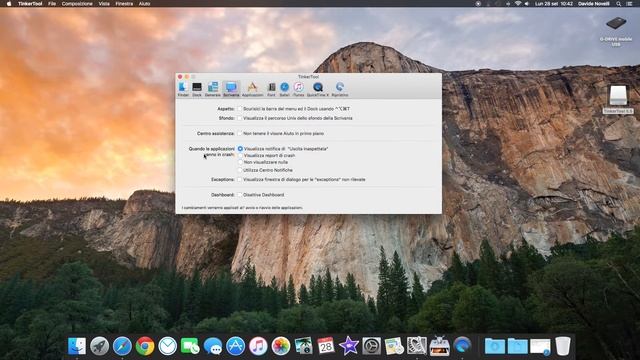The width and height of the screenshot is (640, 360).
Task: Open the Vista menu
Action: (104, 4)
